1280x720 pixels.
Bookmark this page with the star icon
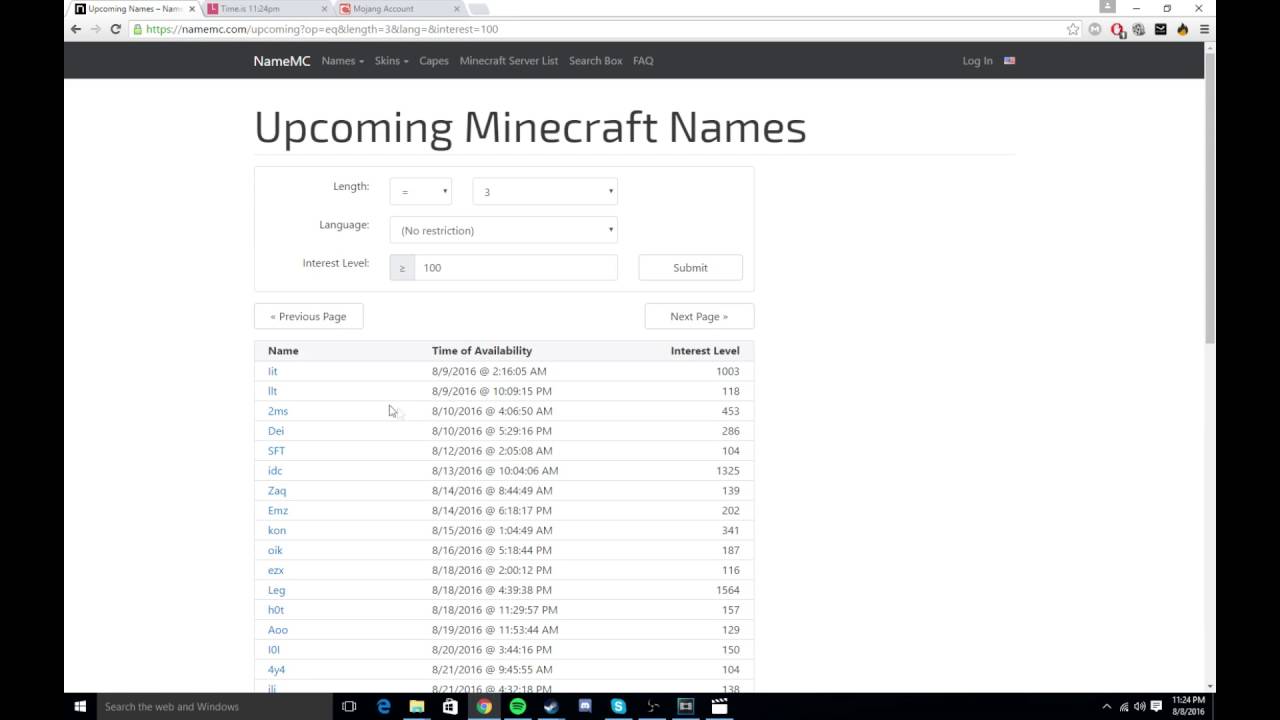[x=1073, y=29]
